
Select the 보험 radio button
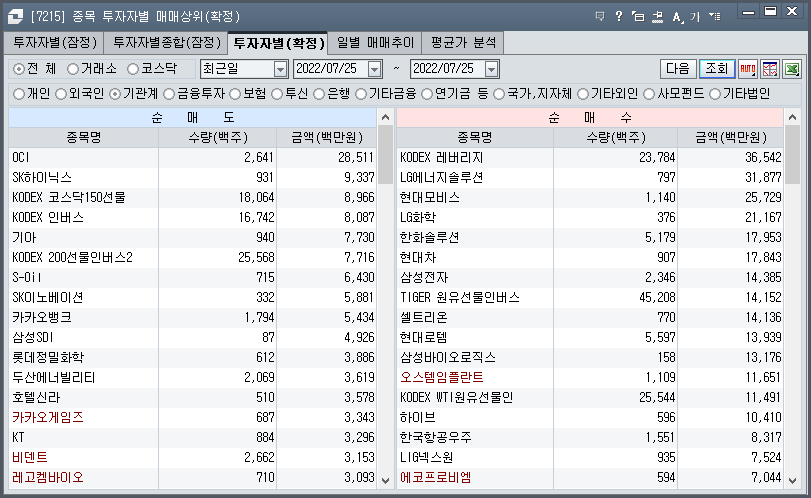pyautogui.click(x=235, y=94)
